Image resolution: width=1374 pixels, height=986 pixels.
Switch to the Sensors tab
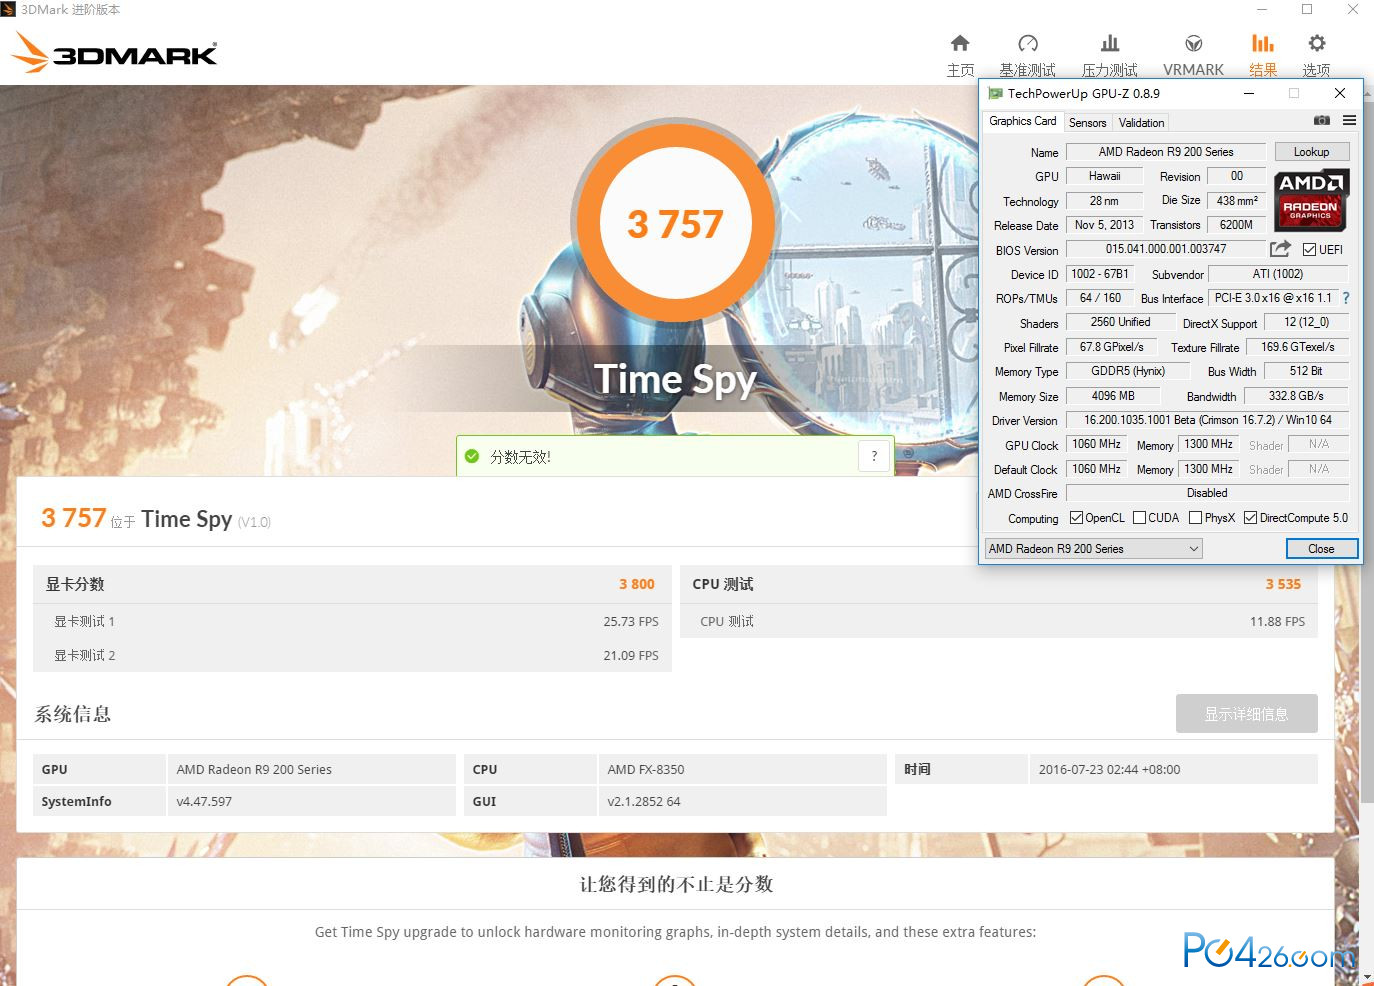[1087, 123]
